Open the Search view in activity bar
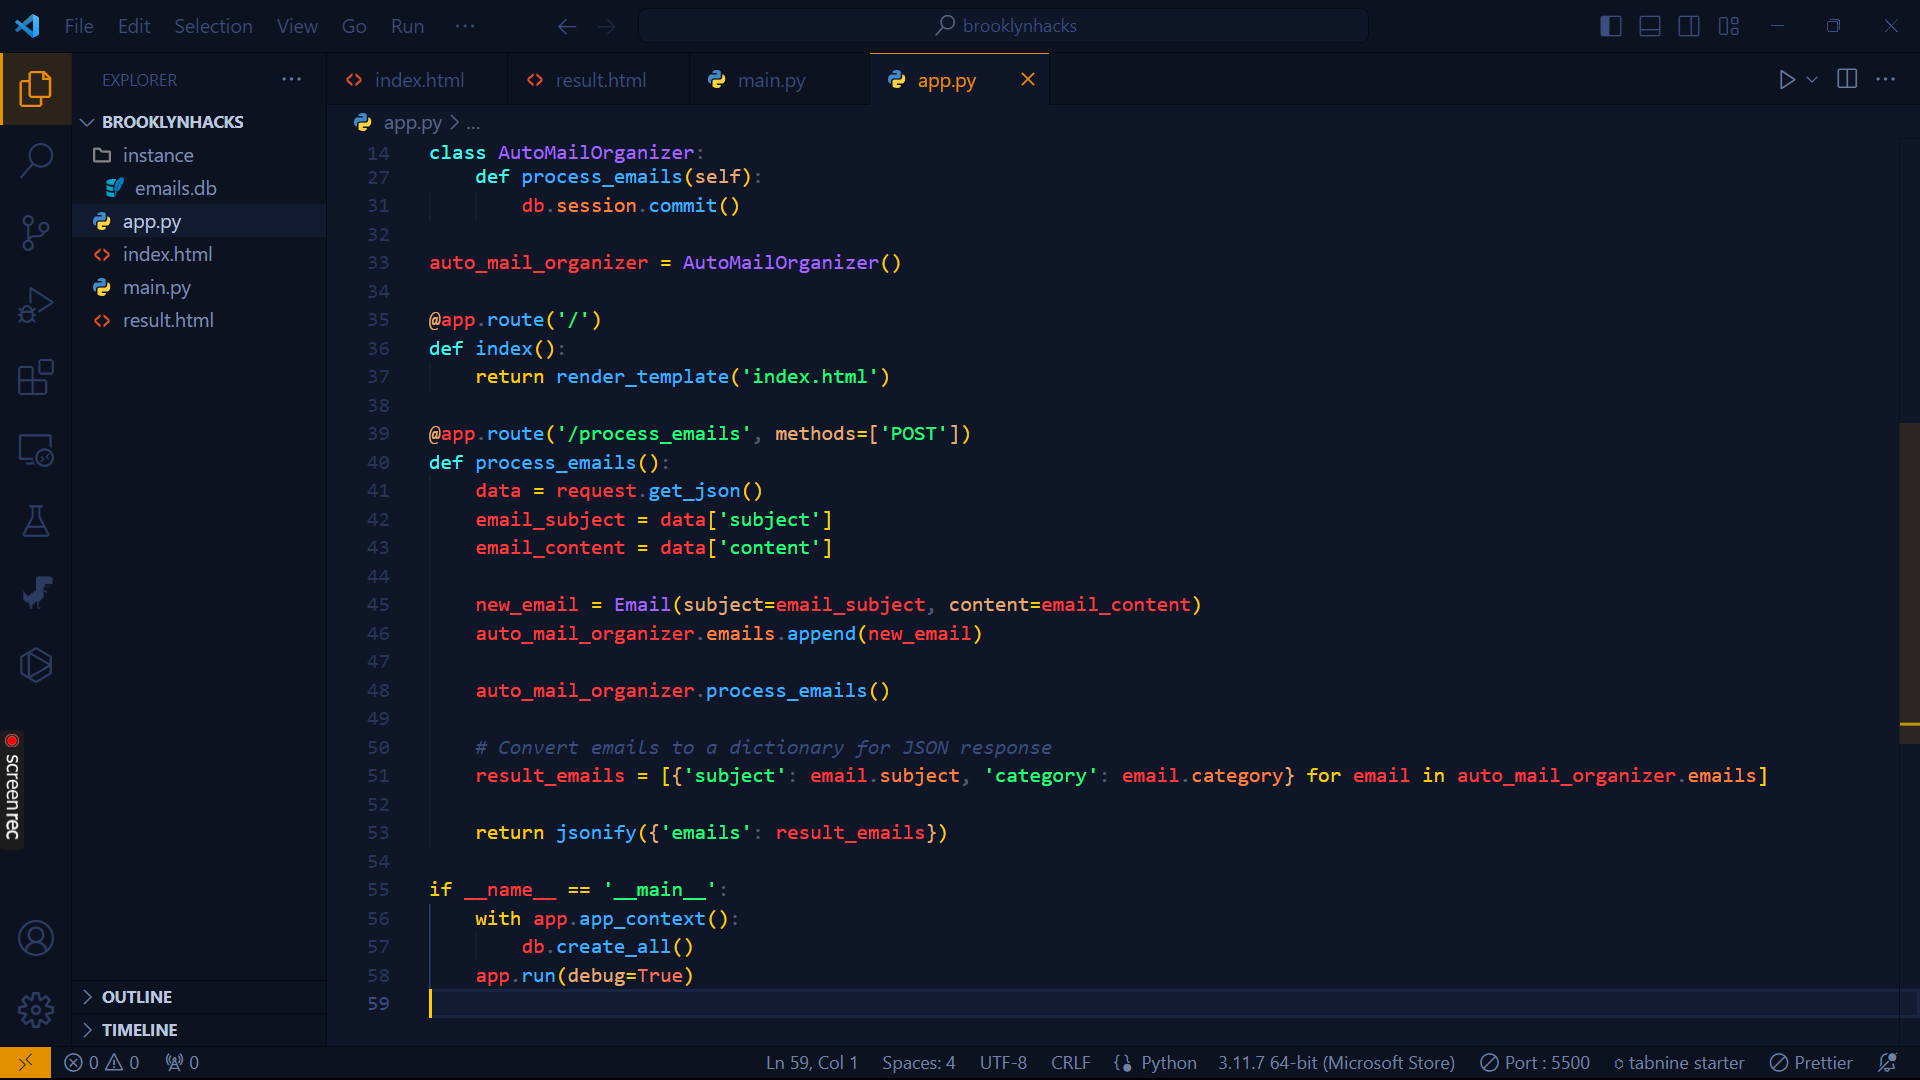Viewport: 1920px width, 1080px height. click(x=36, y=159)
